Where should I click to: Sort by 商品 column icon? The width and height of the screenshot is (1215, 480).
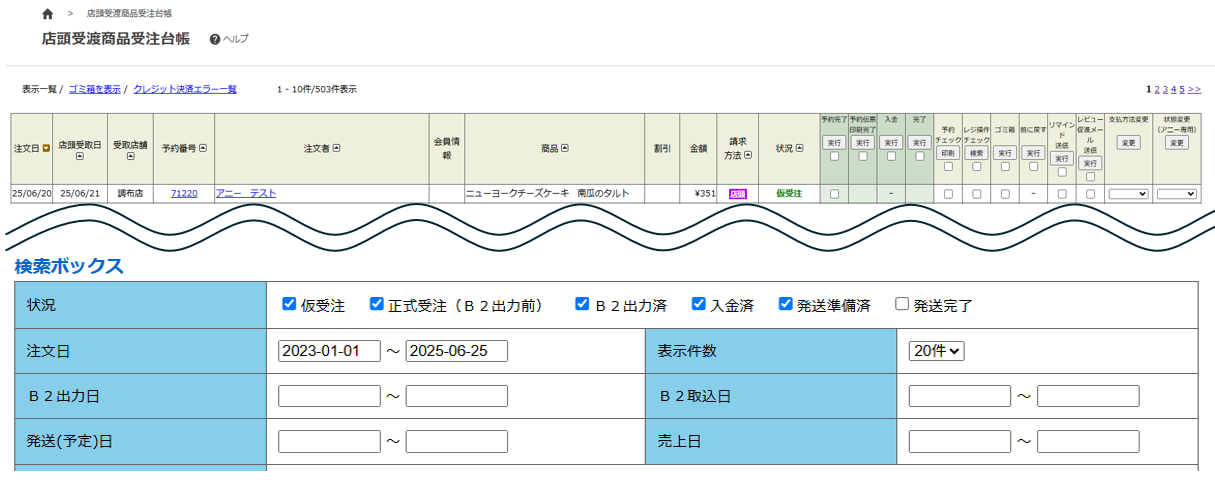coord(565,149)
